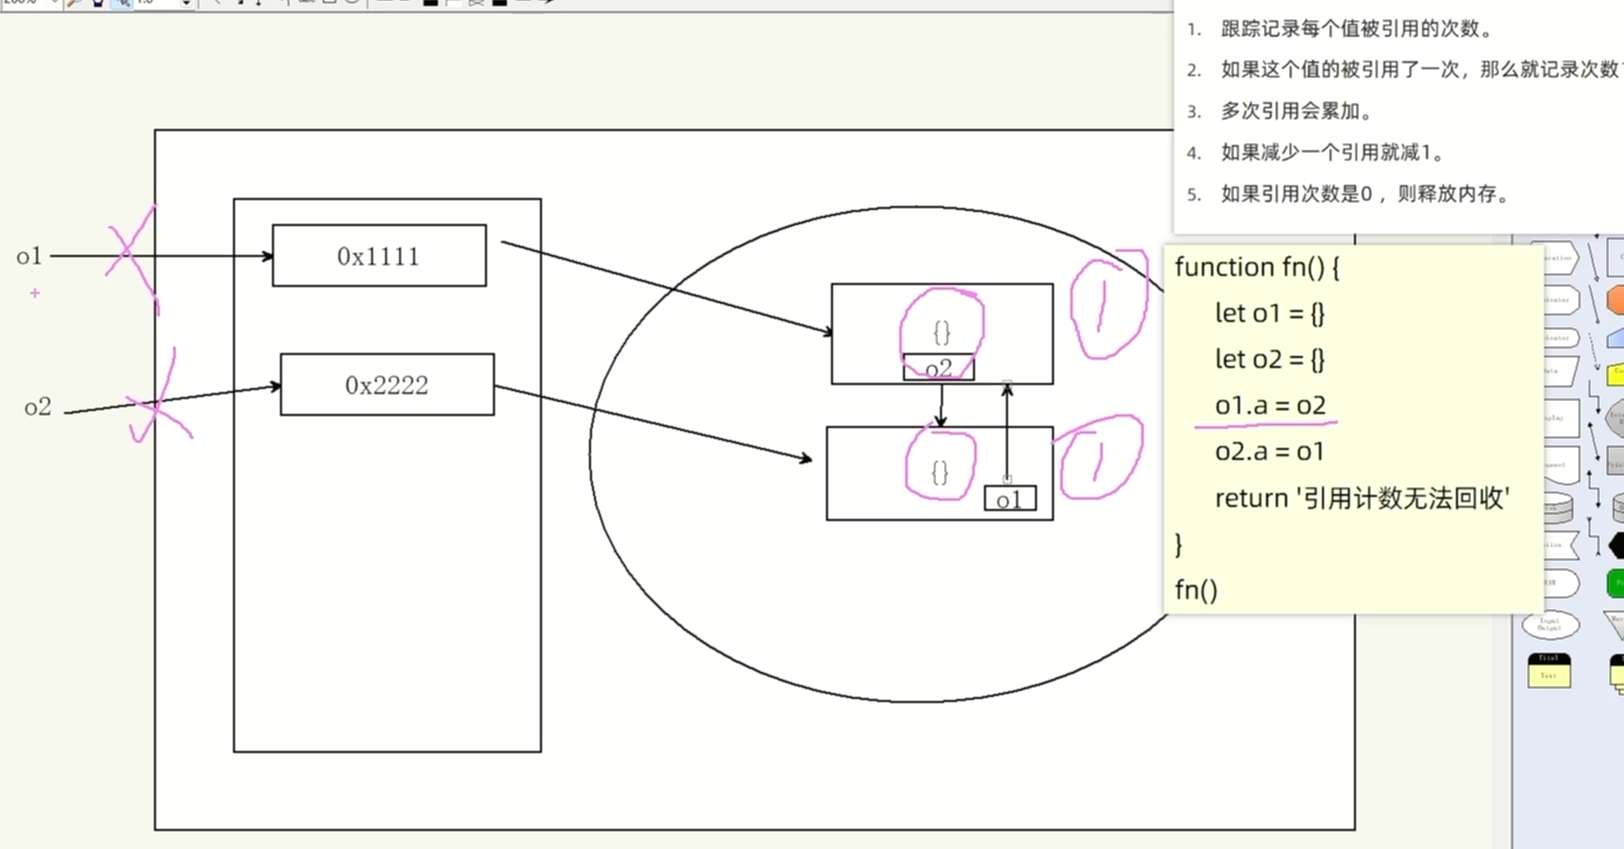1624x849 pixels.
Task: Select the stepped double-arrow connector
Action: 1593,488
